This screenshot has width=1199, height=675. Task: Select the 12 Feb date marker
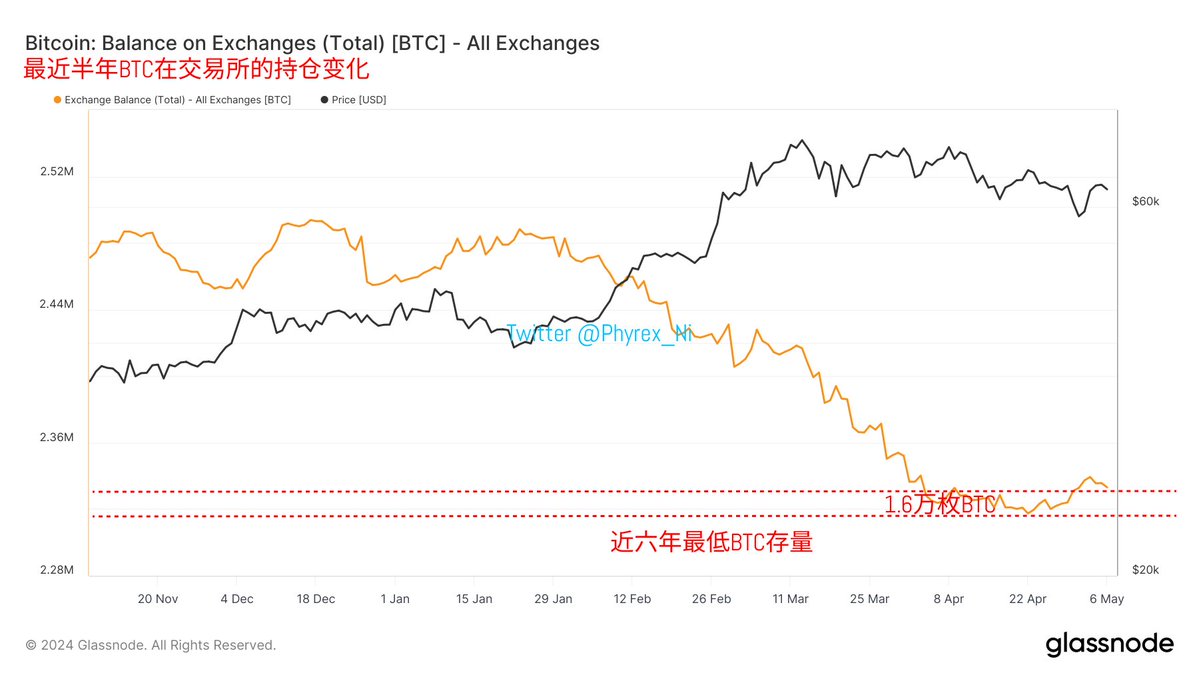632,599
